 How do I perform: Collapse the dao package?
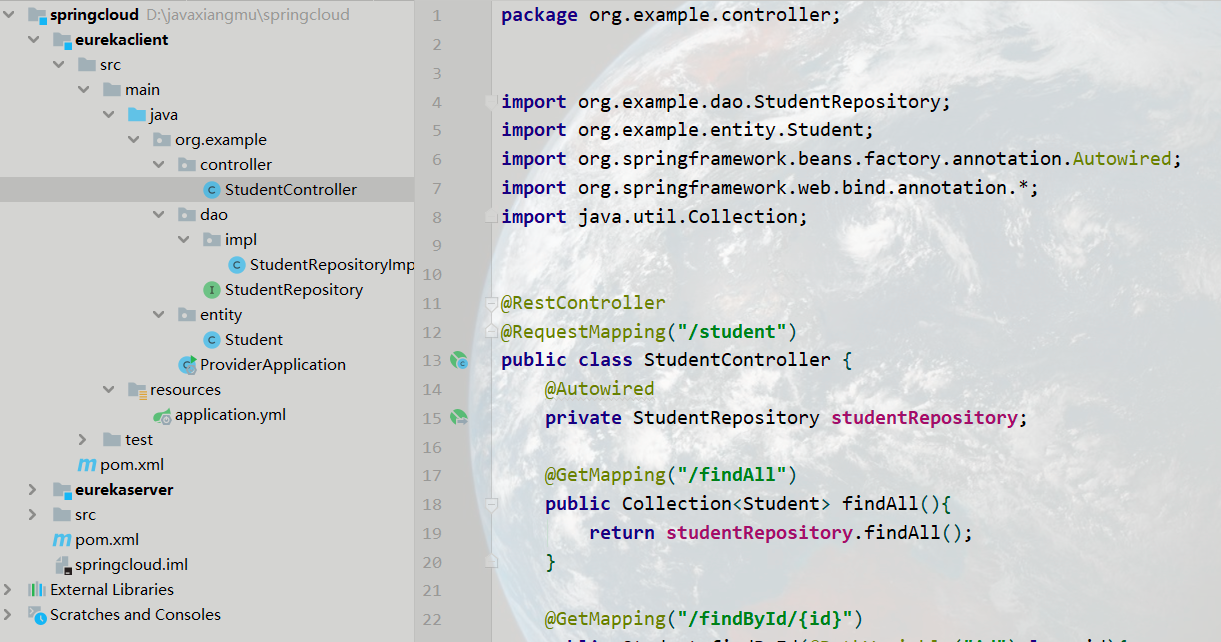(x=159, y=215)
